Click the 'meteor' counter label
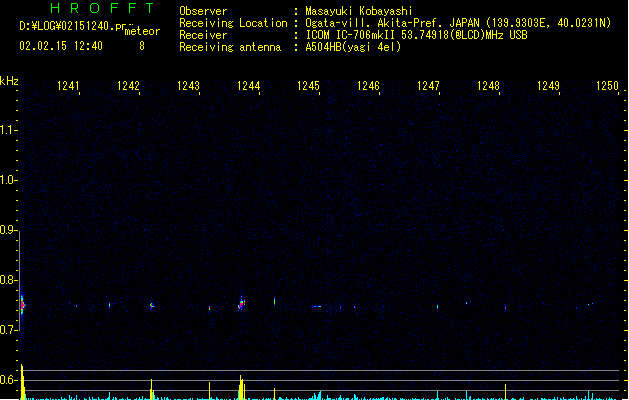 point(142,31)
